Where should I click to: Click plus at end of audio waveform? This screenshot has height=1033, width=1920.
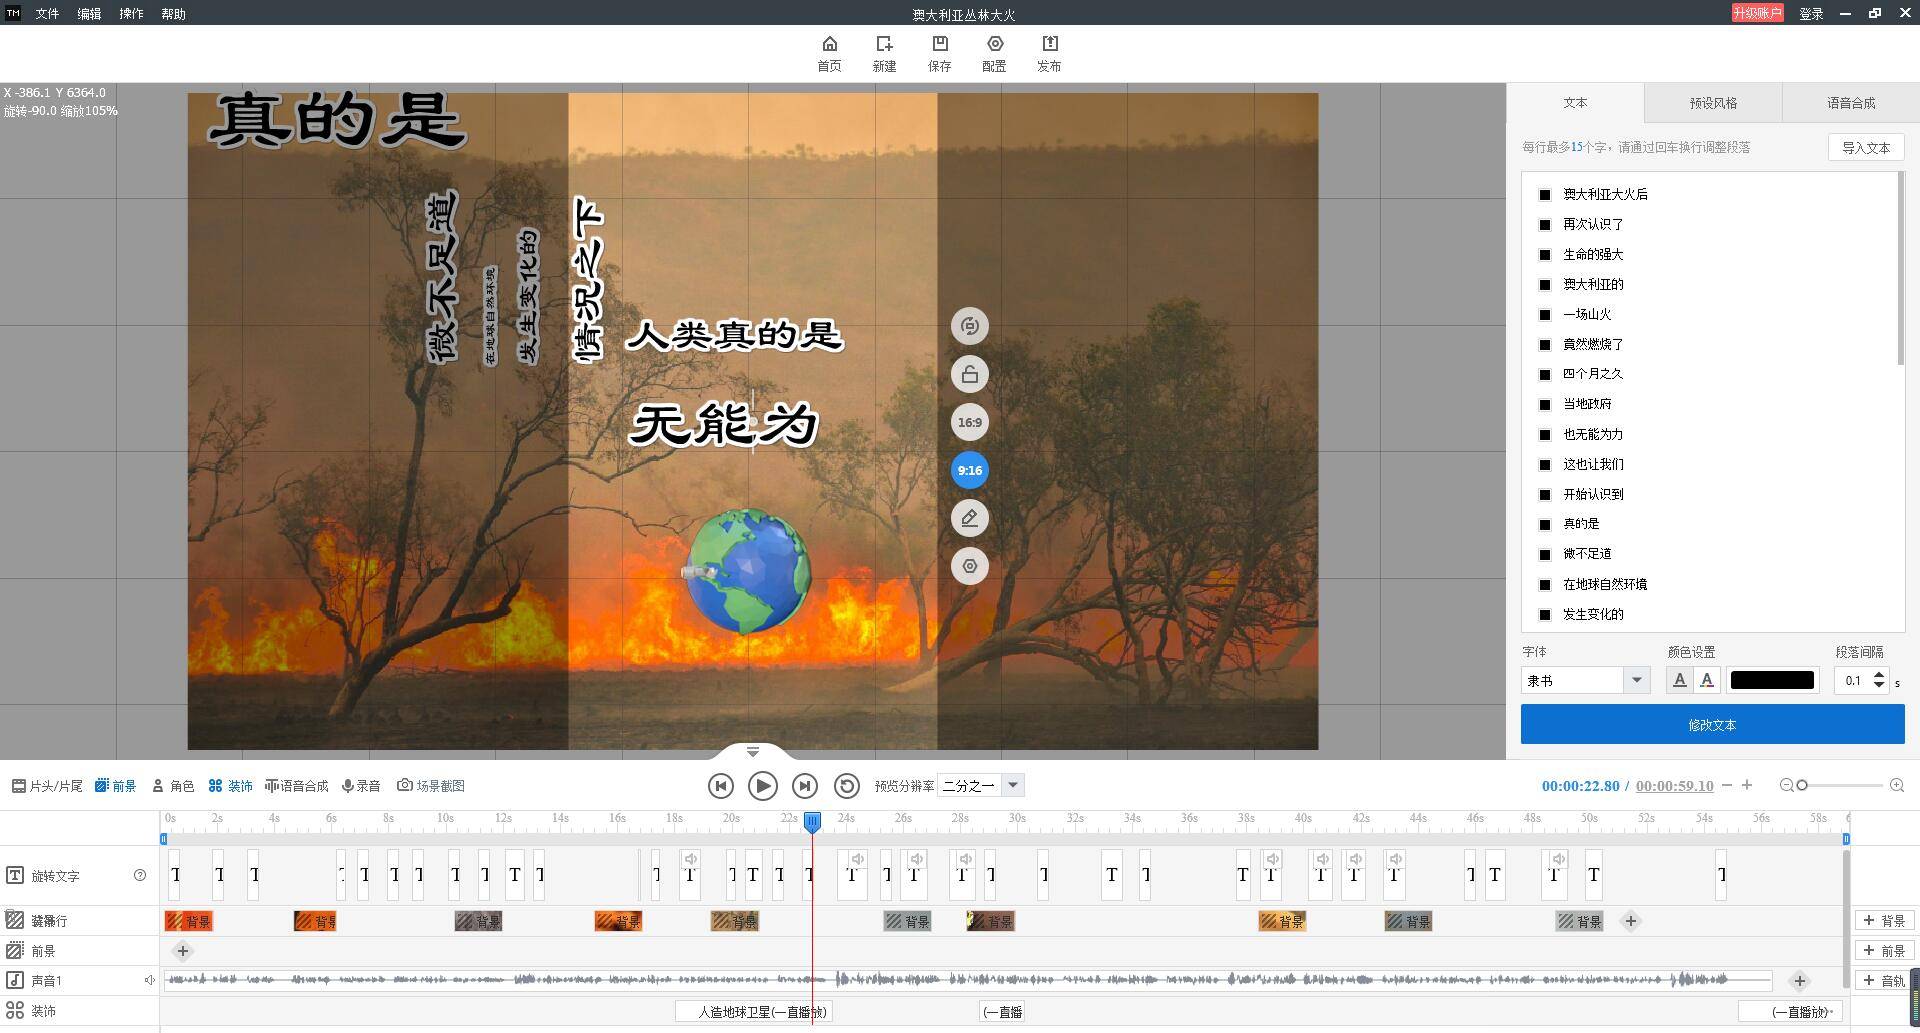[1800, 981]
